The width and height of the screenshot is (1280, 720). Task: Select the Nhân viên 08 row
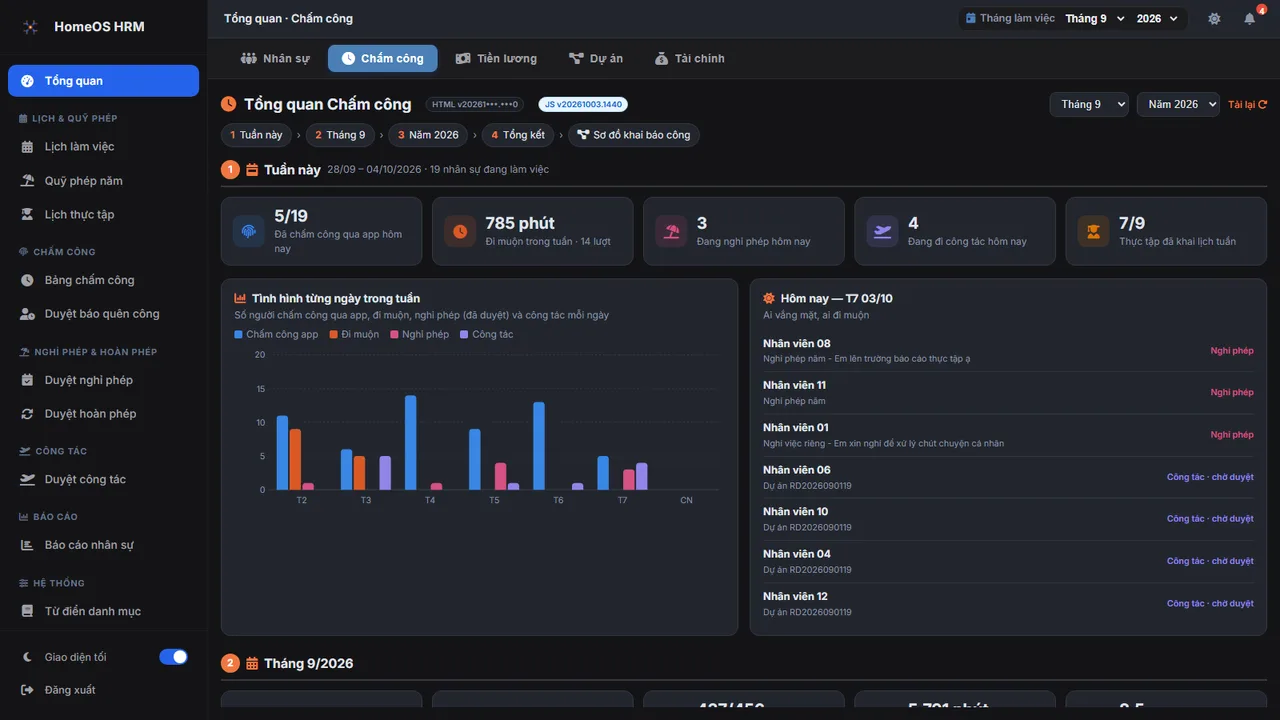1008,351
